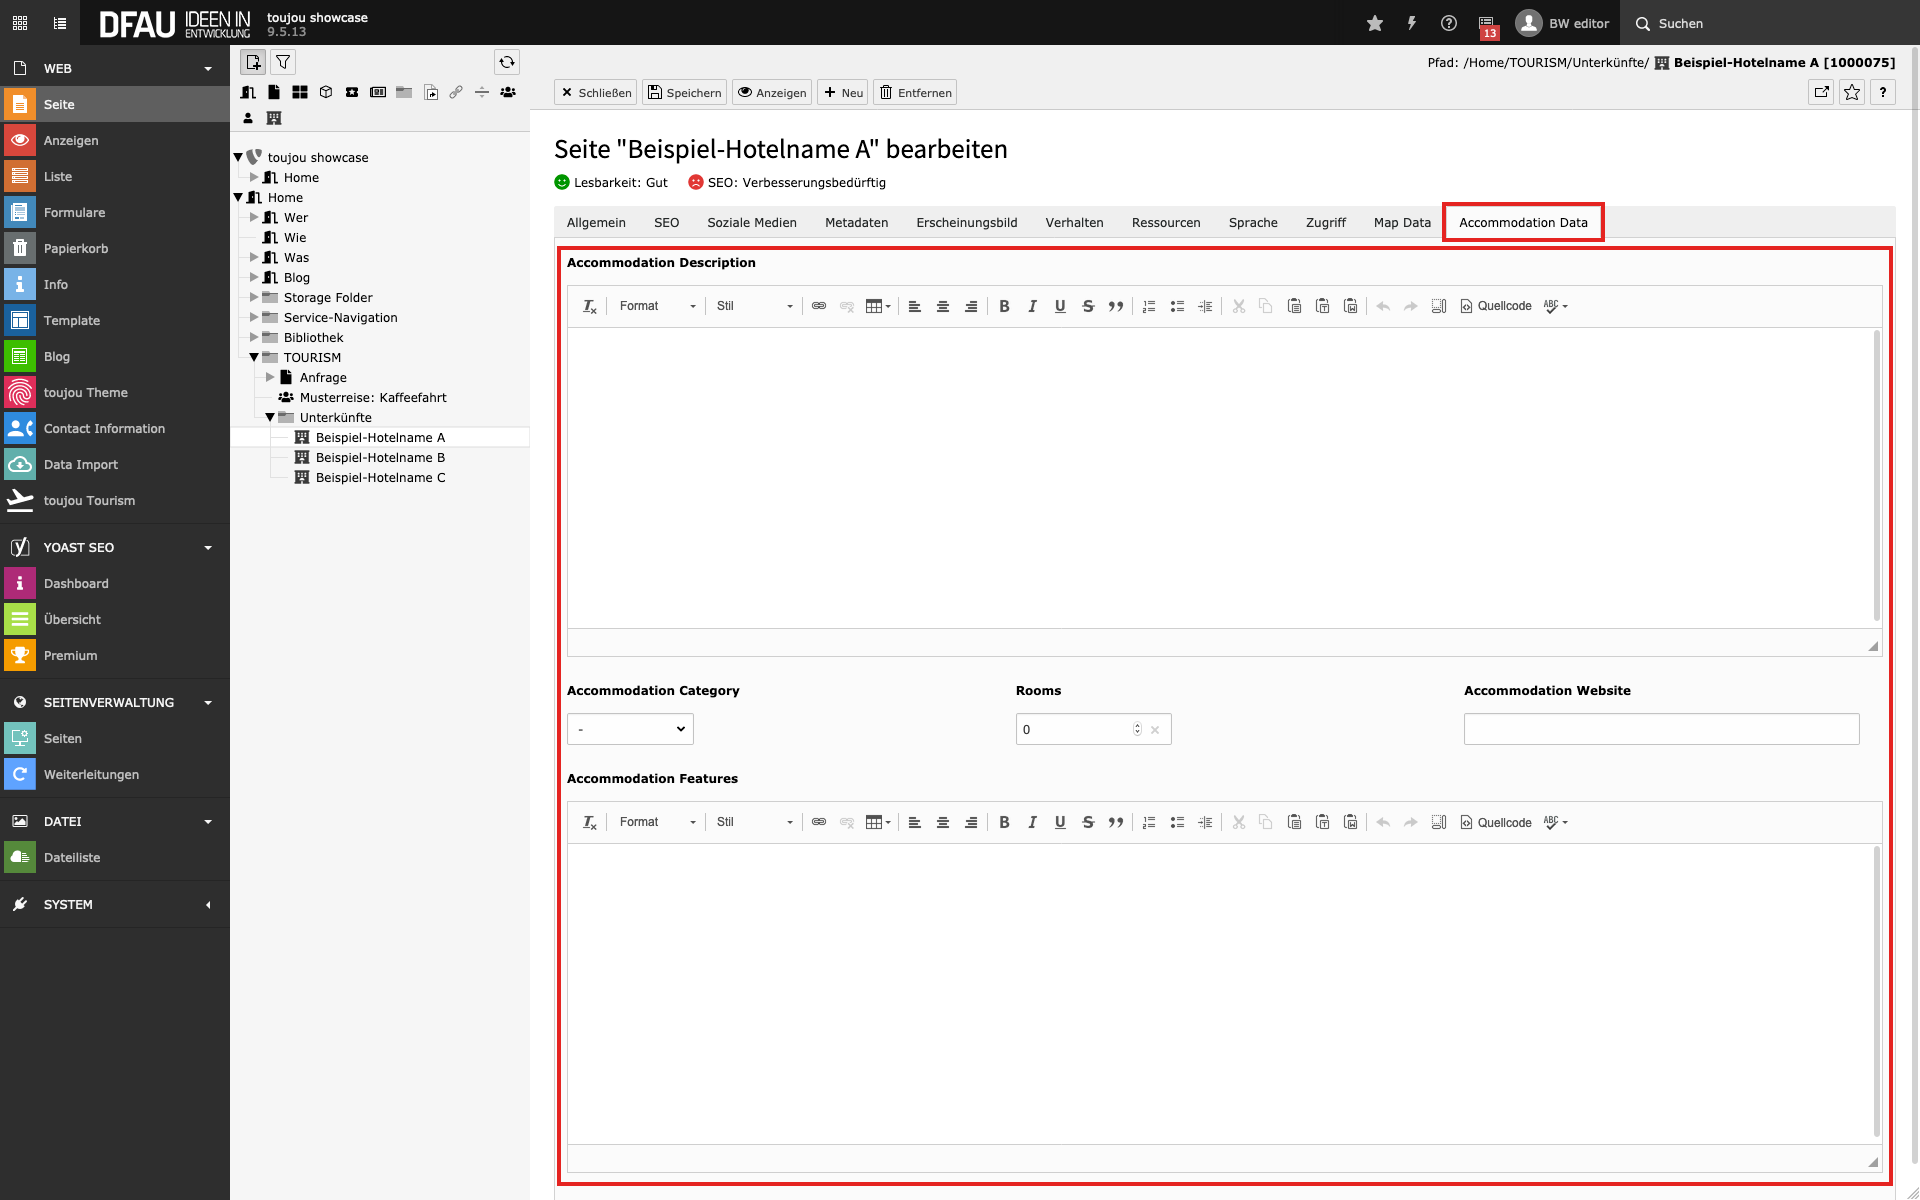Open the toujou Tourism module
1920x1200 pixels.
(x=89, y=500)
